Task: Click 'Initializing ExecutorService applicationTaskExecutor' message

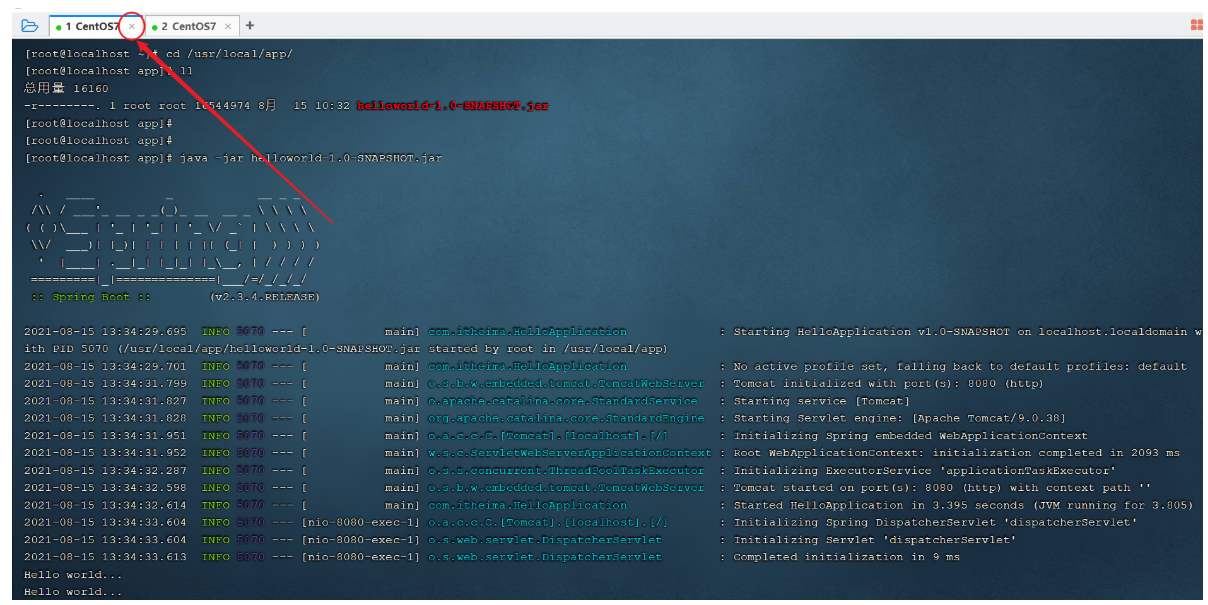Action: click(925, 470)
